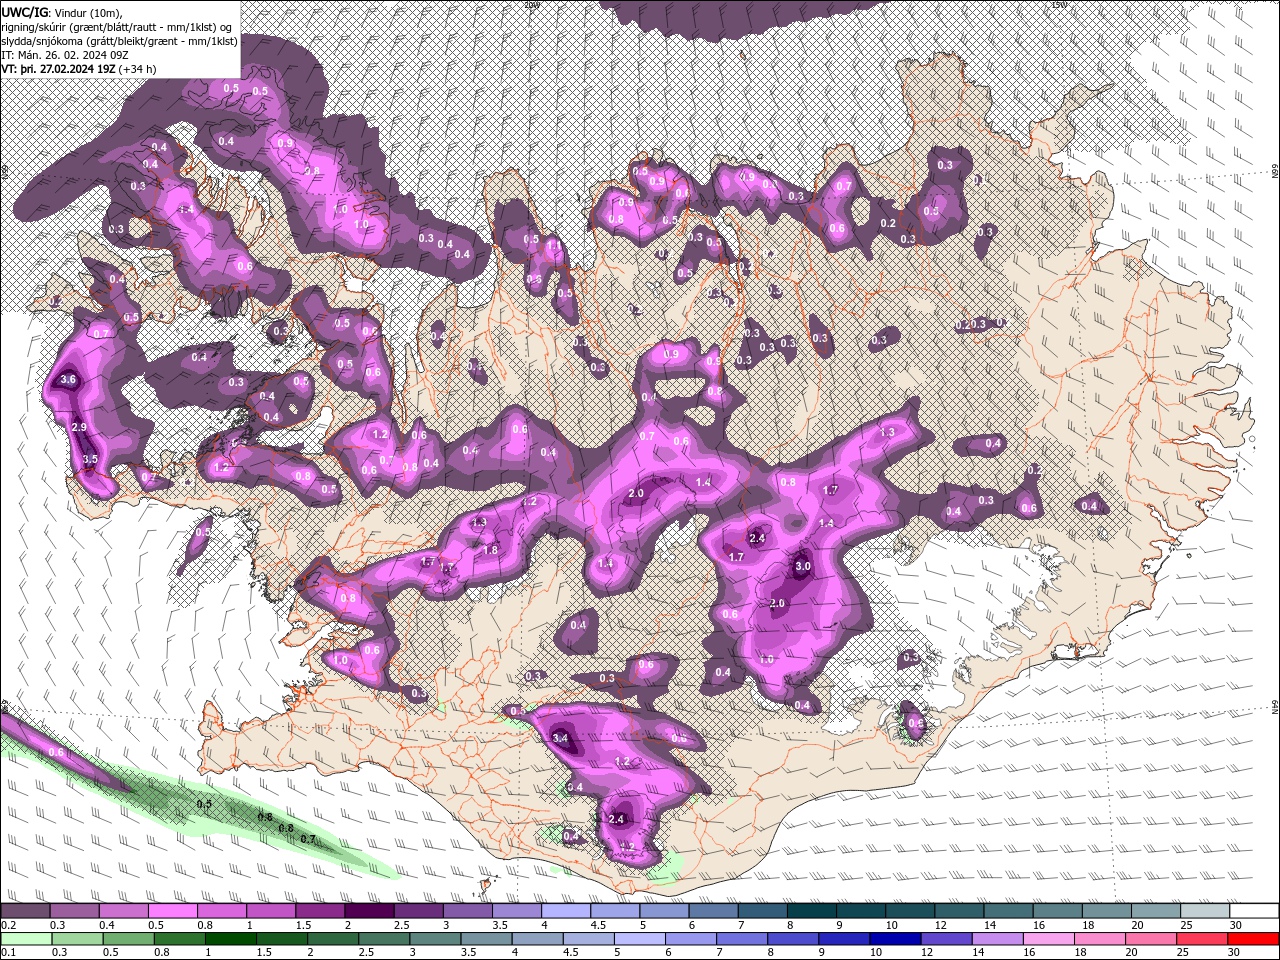Click the light lavender swatch labeled 4, upper legend
This screenshot has height=960, width=1280.
pos(566,911)
